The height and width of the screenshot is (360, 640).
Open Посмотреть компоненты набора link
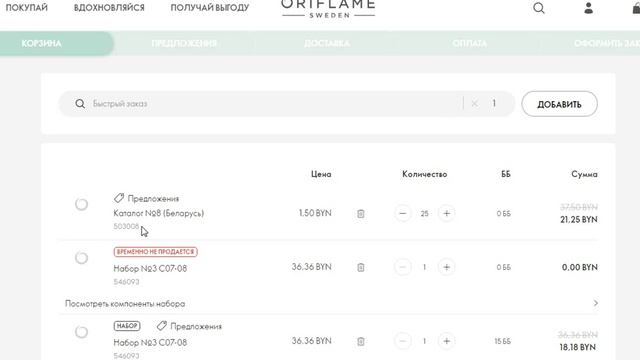(x=125, y=304)
